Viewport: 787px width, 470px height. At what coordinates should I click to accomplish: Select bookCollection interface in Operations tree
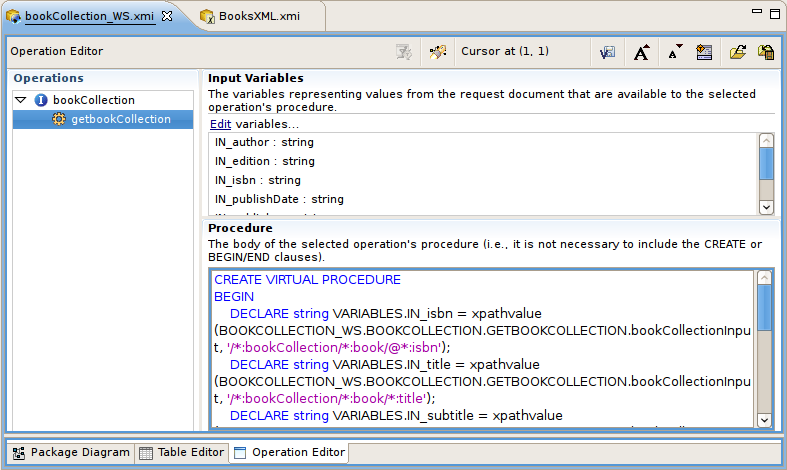pyautogui.click(x=93, y=100)
